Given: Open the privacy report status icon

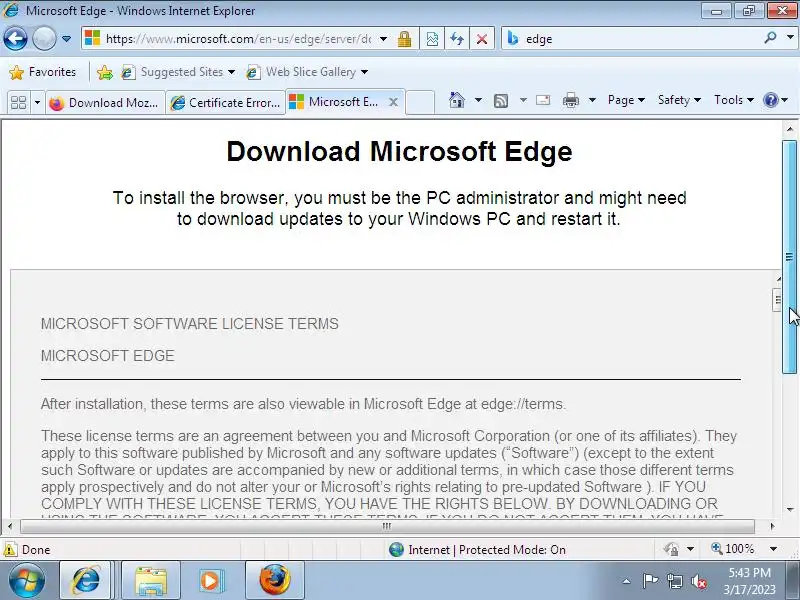Looking at the screenshot, I should point(671,549).
